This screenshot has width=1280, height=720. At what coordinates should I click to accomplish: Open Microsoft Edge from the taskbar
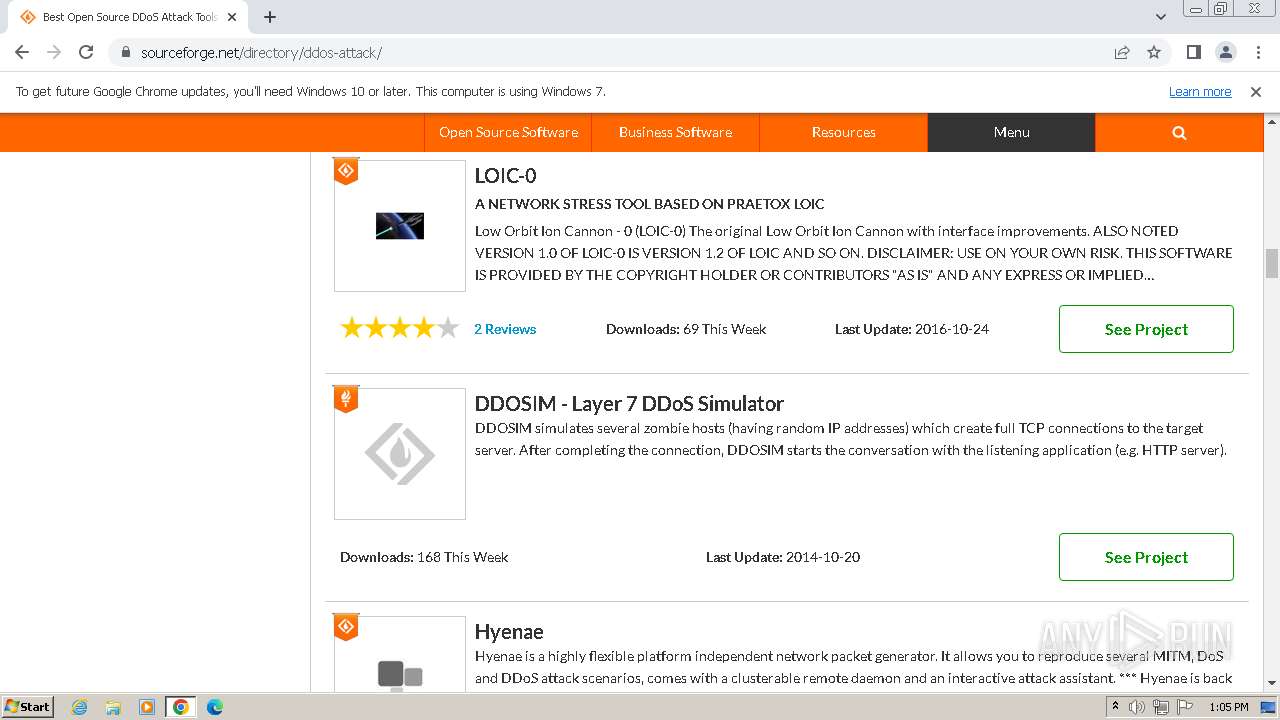215,707
